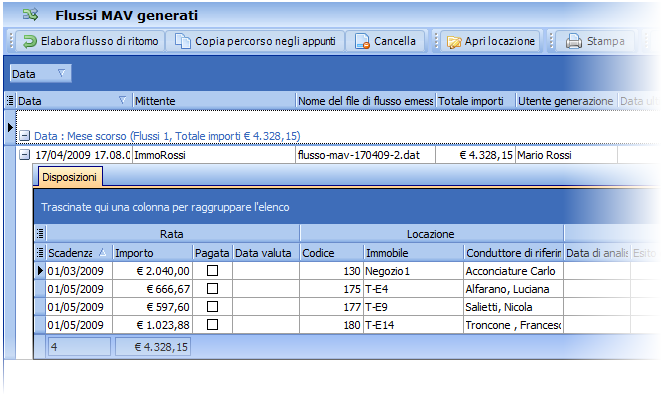Sort by Totale importi column header
Screen dimensions: 662x395
coord(475,101)
